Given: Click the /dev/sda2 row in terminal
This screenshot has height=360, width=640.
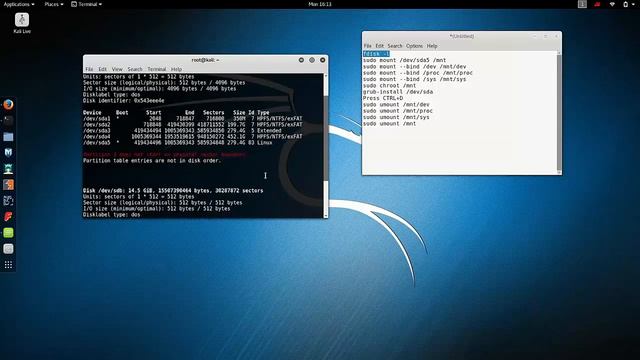Looking at the screenshot, I should (193, 124).
